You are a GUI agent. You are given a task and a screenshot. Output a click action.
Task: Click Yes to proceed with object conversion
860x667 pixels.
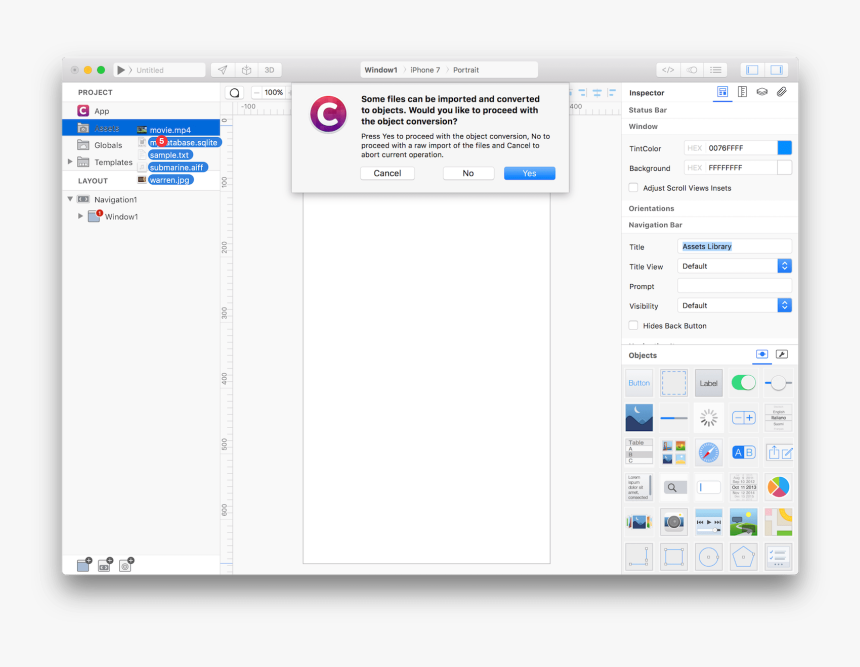click(x=529, y=173)
